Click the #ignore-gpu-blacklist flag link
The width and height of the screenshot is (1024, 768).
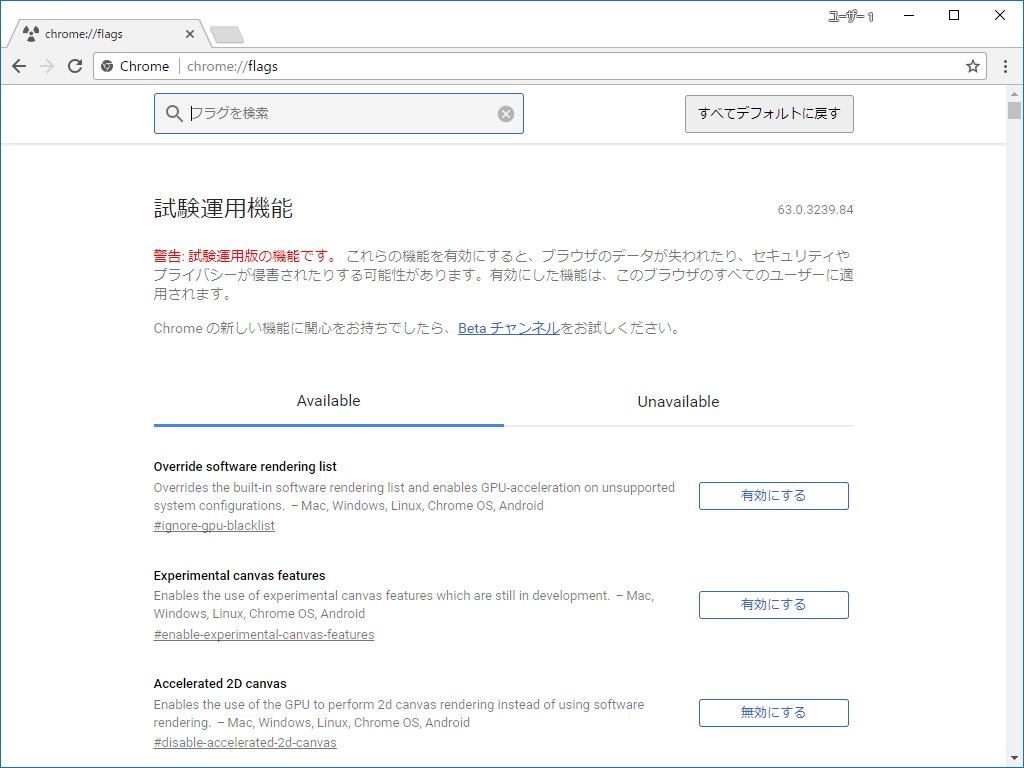coord(213,525)
